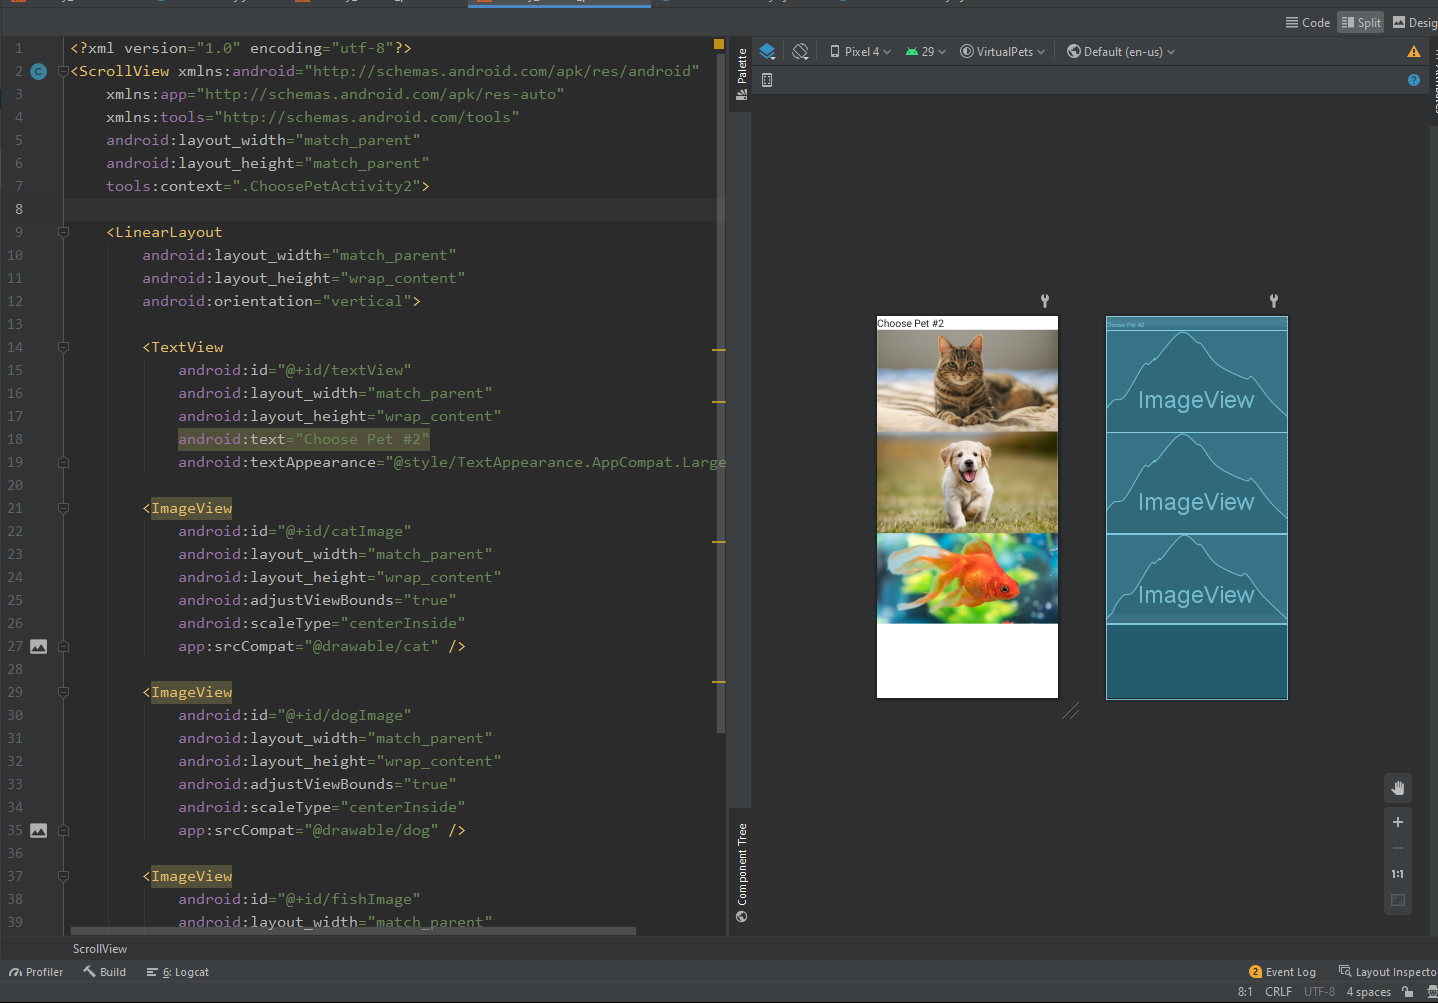The width and height of the screenshot is (1438, 1003).
Task: Open the Default (en-us) locale dropdown
Action: coord(1121,52)
